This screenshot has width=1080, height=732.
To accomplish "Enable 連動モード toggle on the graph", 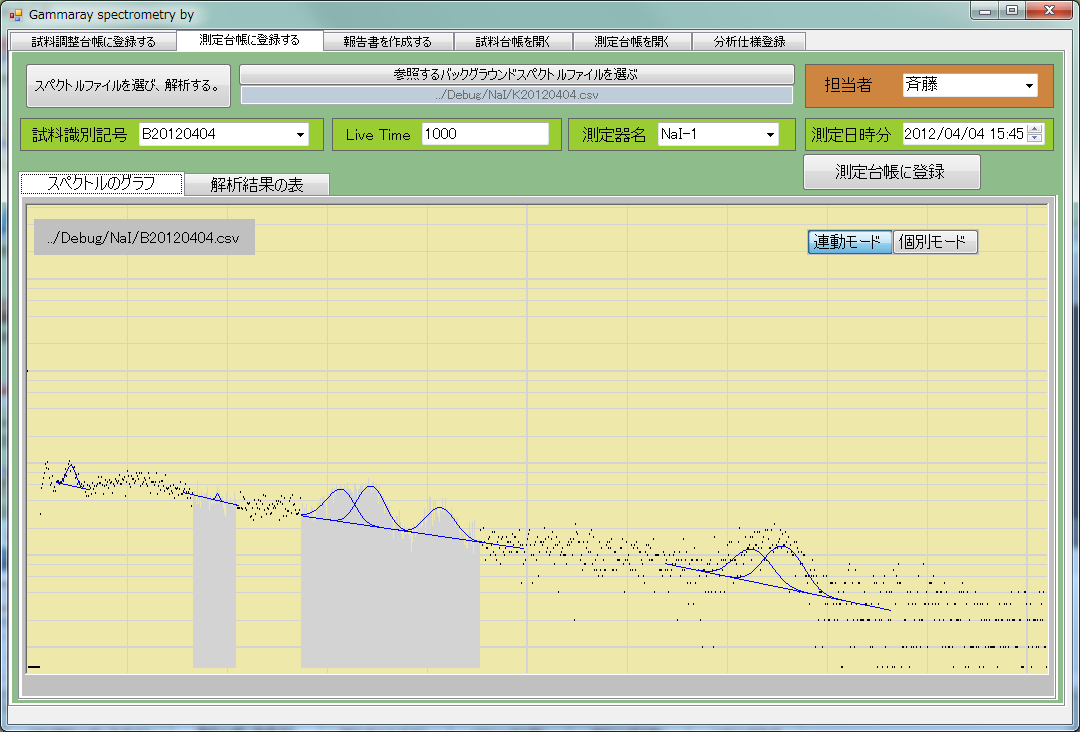I will point(849,242).
